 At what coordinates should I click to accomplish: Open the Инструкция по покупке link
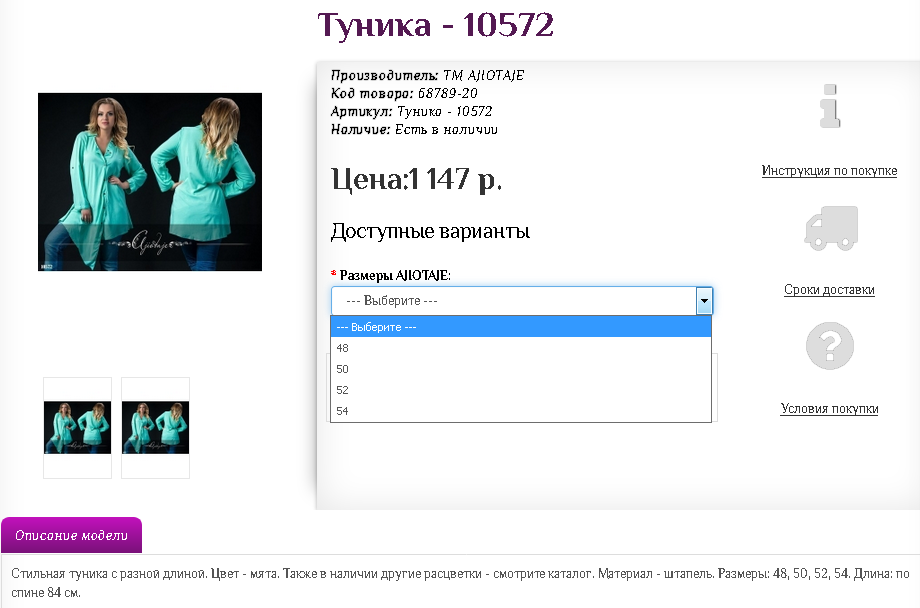tap(829, 171)
